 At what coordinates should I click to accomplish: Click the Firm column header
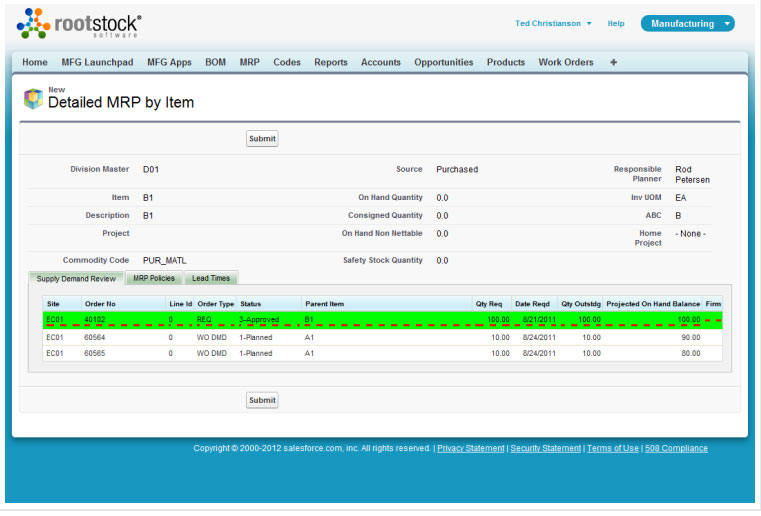(713, 304)
